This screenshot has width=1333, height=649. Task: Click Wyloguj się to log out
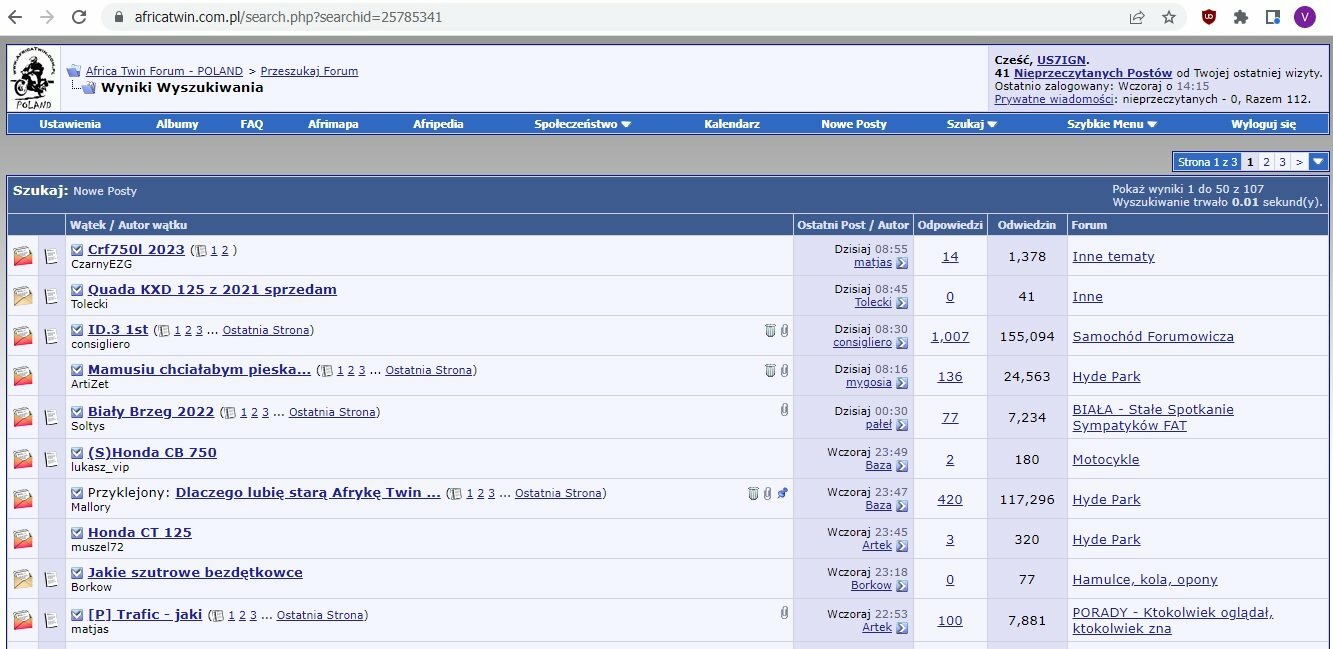click(1263, 124)
